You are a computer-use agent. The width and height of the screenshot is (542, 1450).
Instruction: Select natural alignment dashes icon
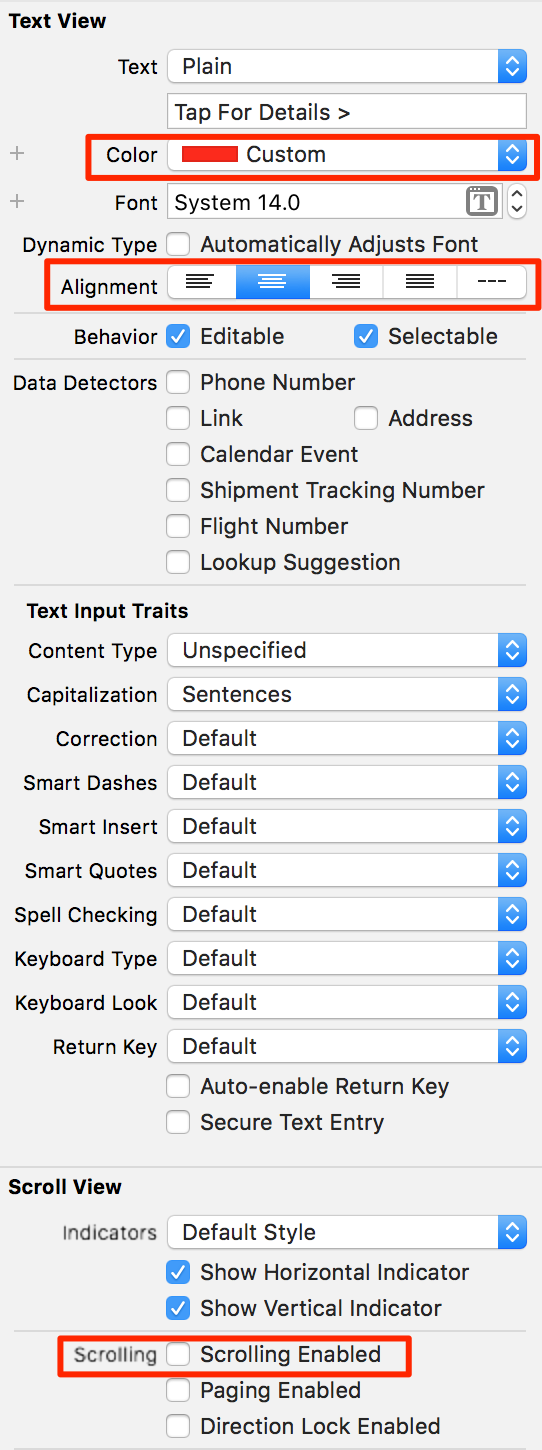pos(491,283)
